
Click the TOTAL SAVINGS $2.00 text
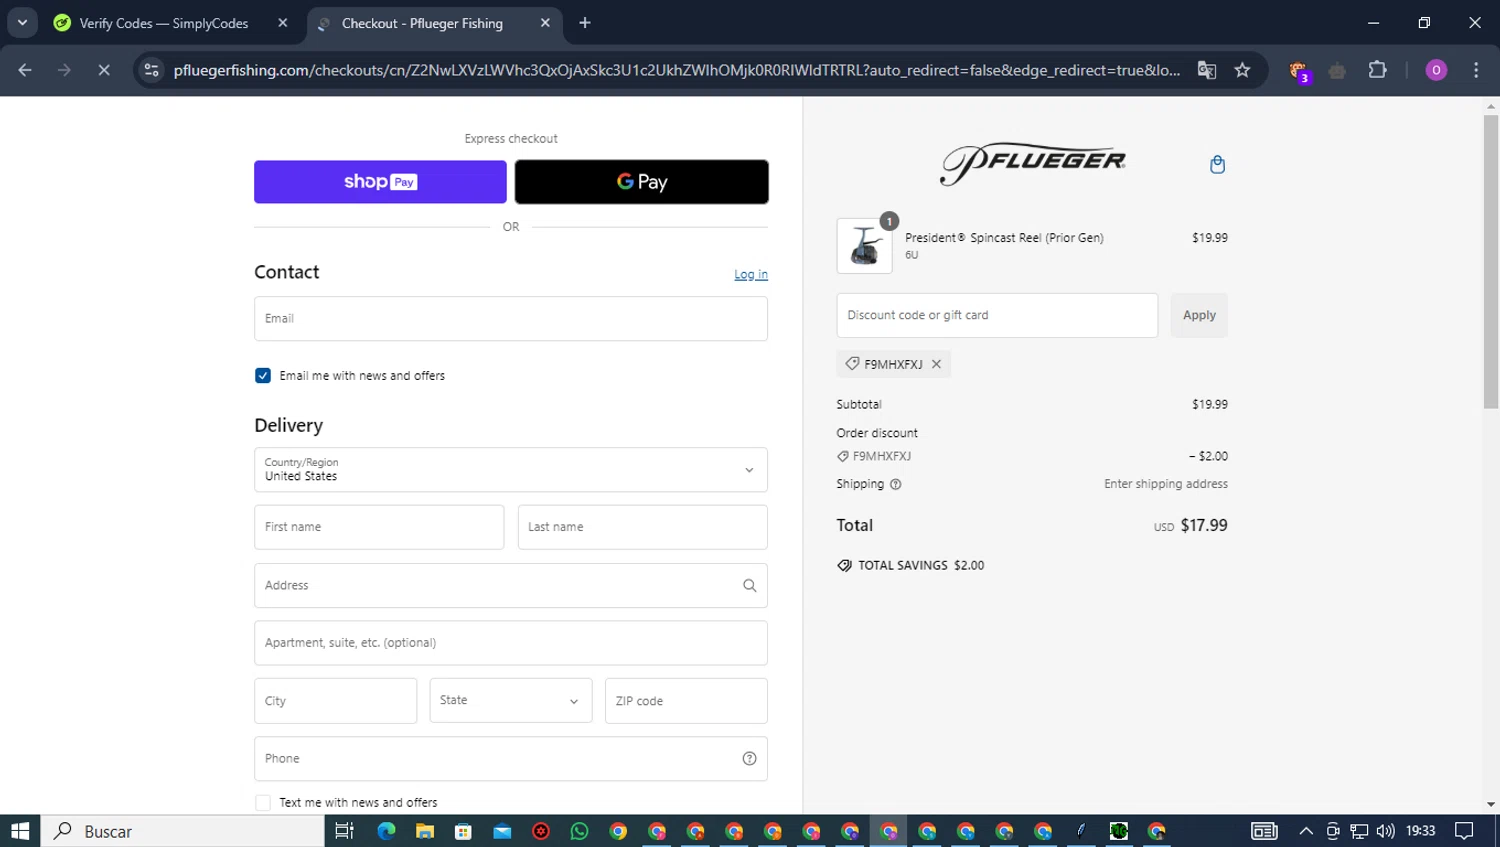coord(921,565)
